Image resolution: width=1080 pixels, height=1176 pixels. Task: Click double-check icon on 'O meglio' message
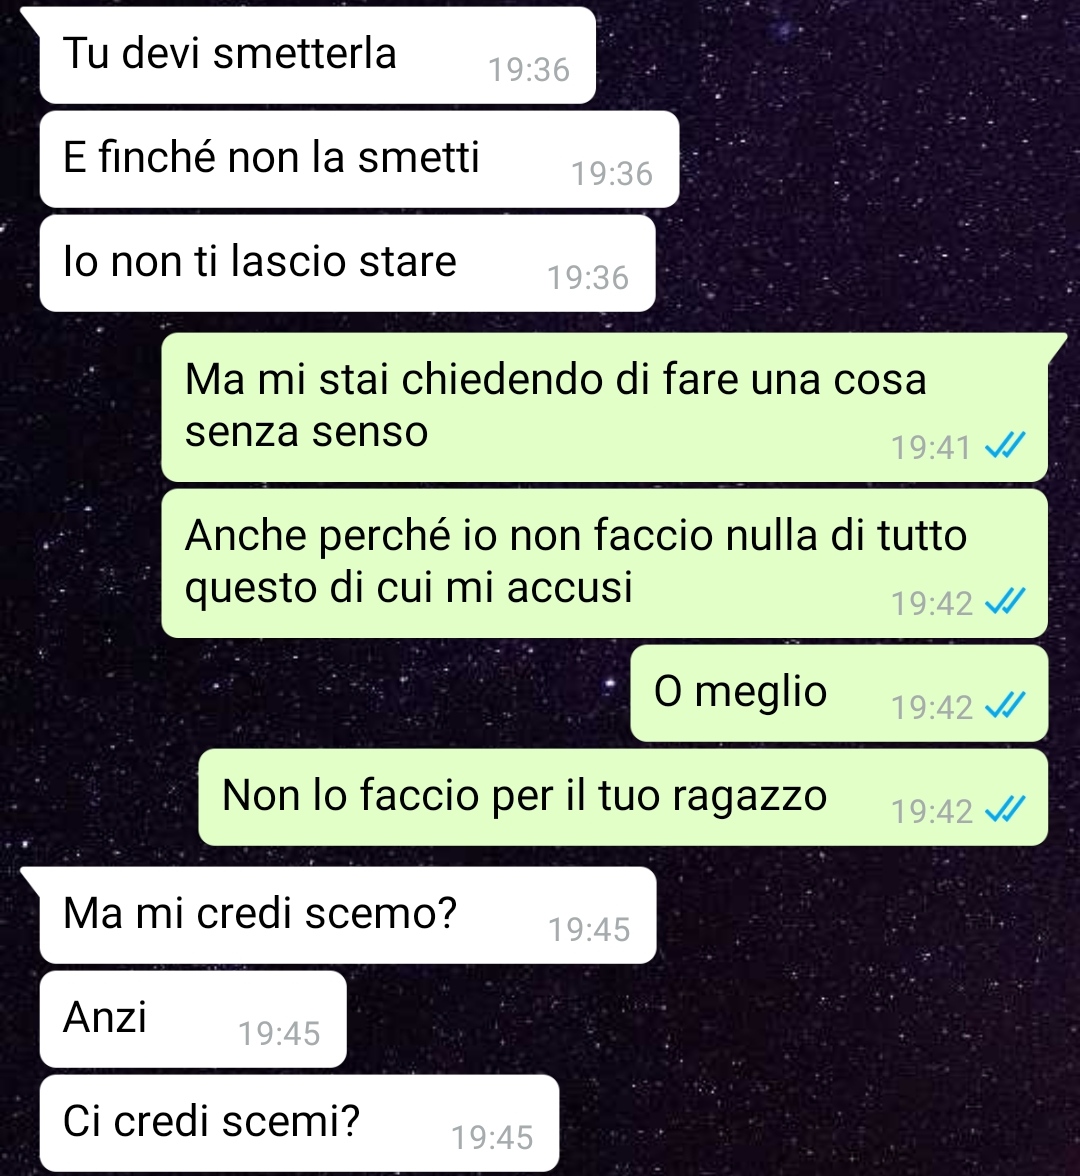1004,706
